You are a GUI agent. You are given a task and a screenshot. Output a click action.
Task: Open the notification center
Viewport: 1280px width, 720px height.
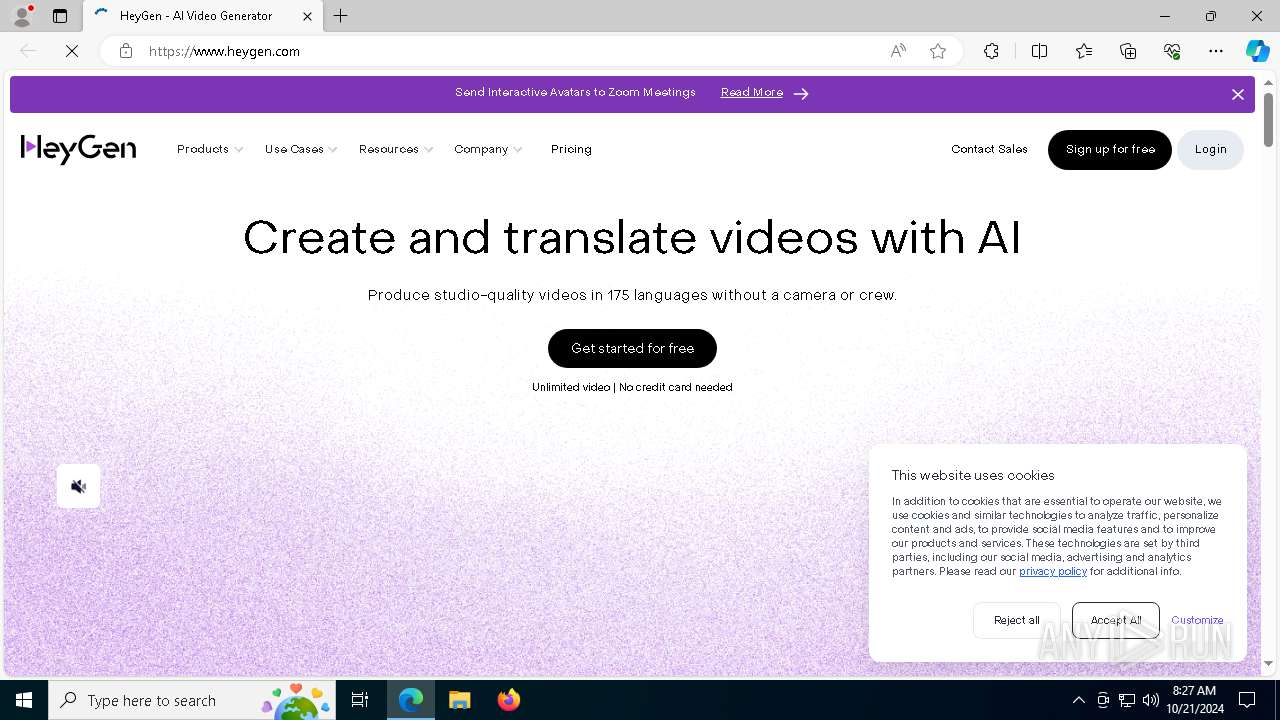coord(1247,700)
